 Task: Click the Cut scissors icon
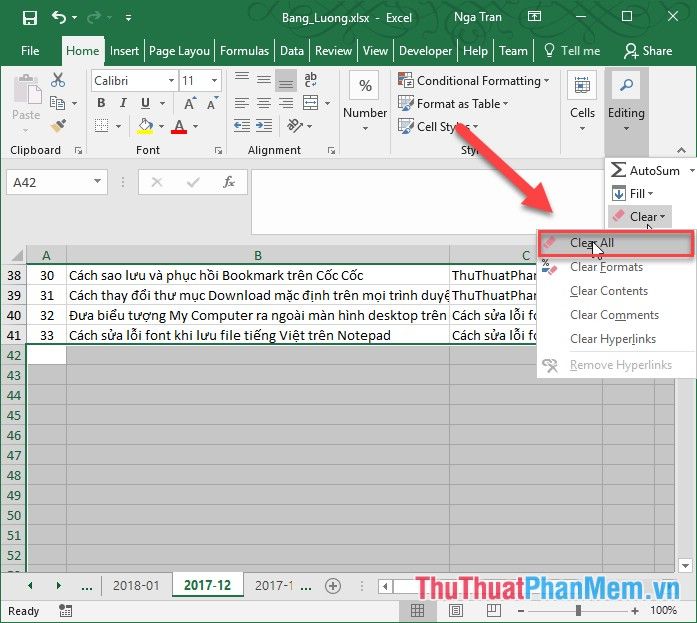(57, 81)
